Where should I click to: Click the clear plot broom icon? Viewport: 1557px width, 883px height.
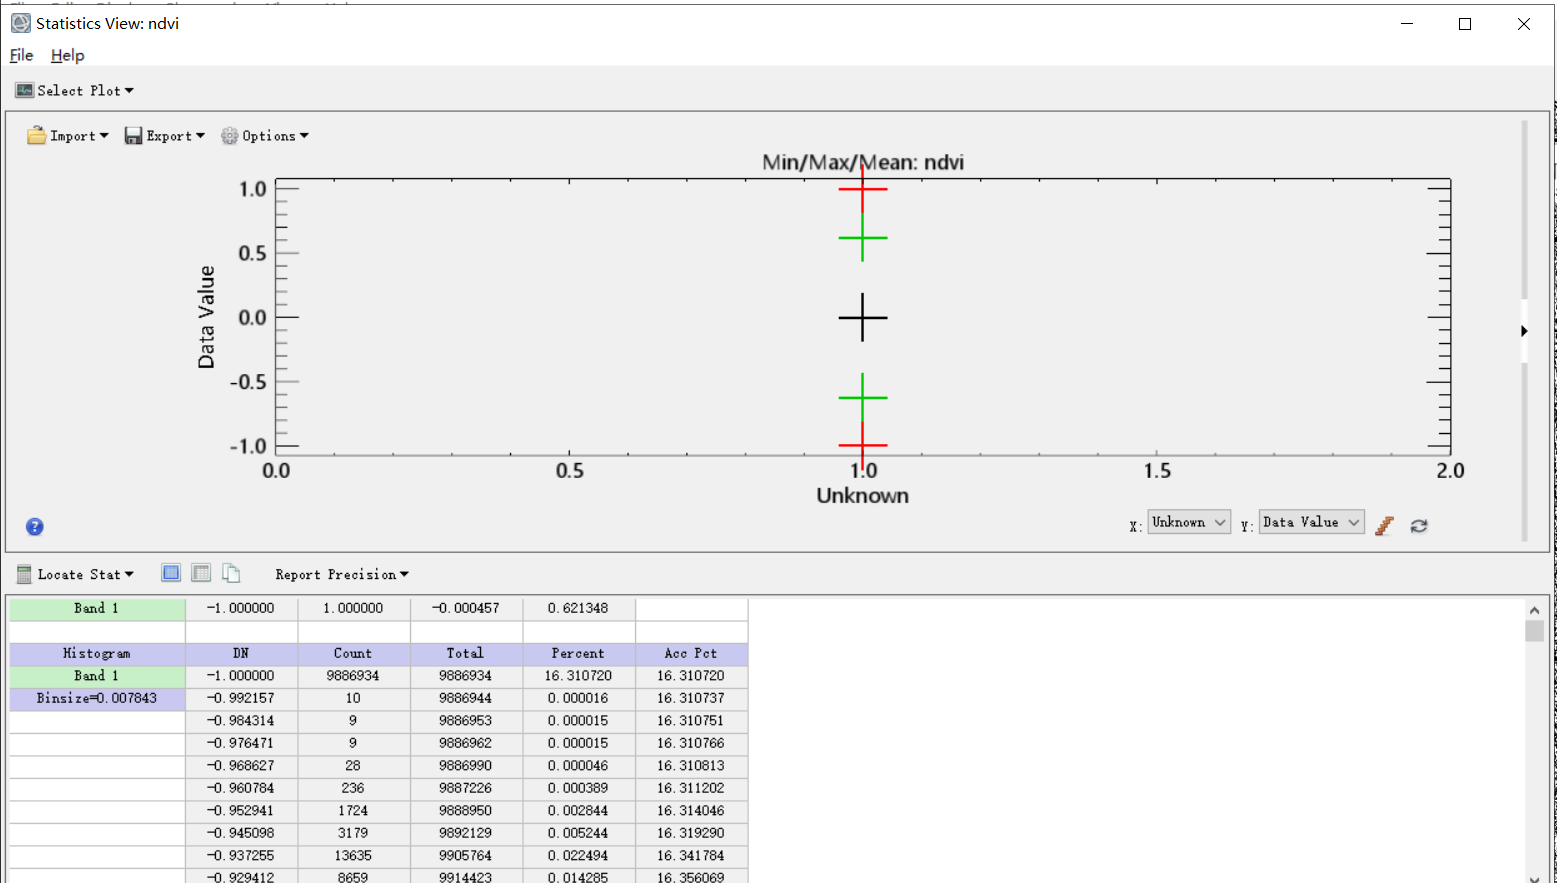(x=1385, y=525)
